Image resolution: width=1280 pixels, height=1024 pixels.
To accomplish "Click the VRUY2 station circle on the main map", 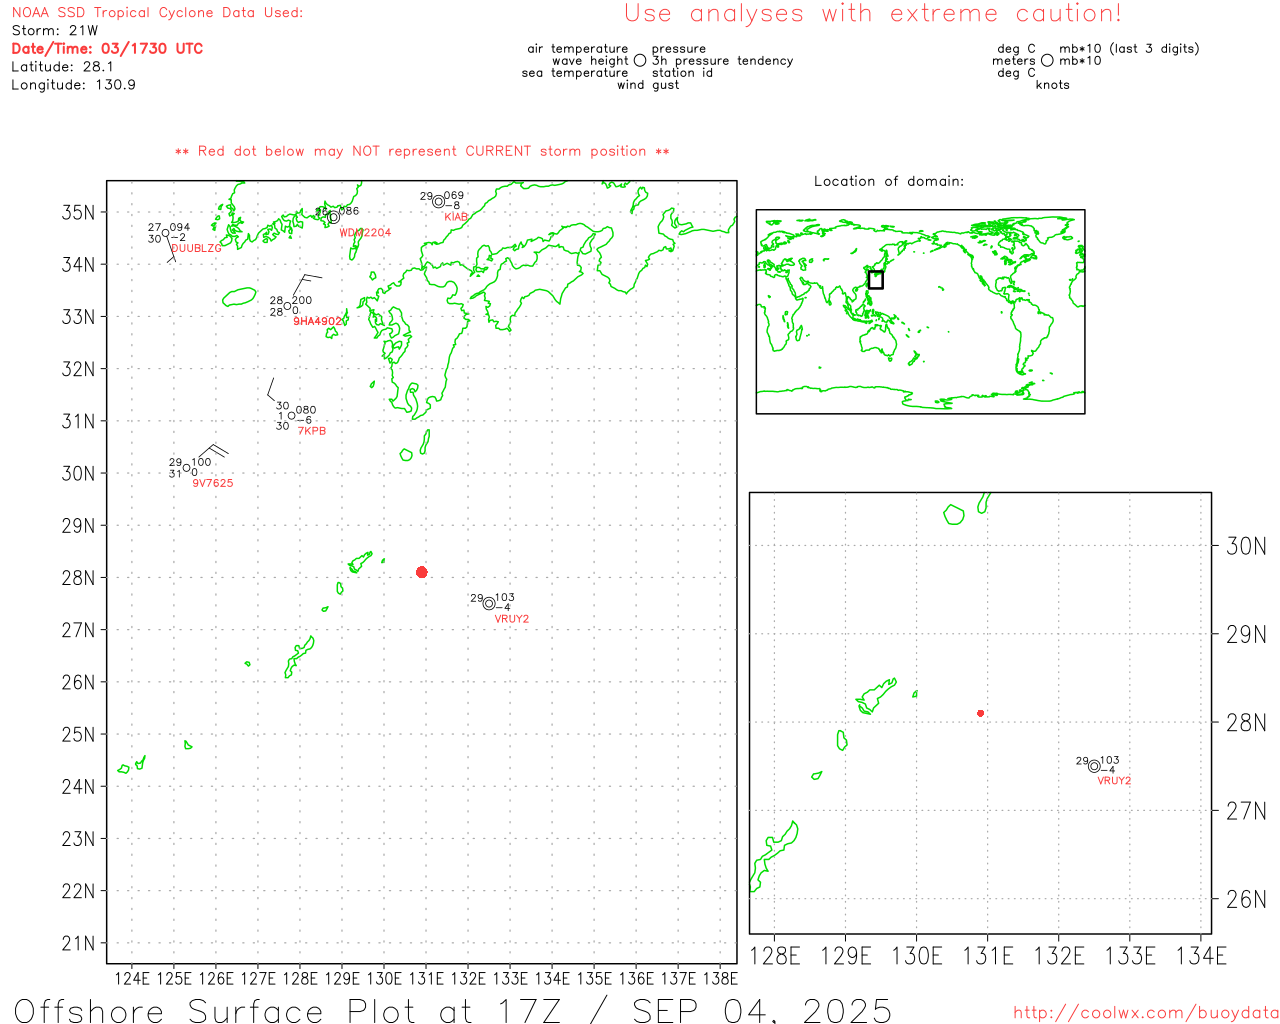I will pyautogui.click(x=489, y=603).
